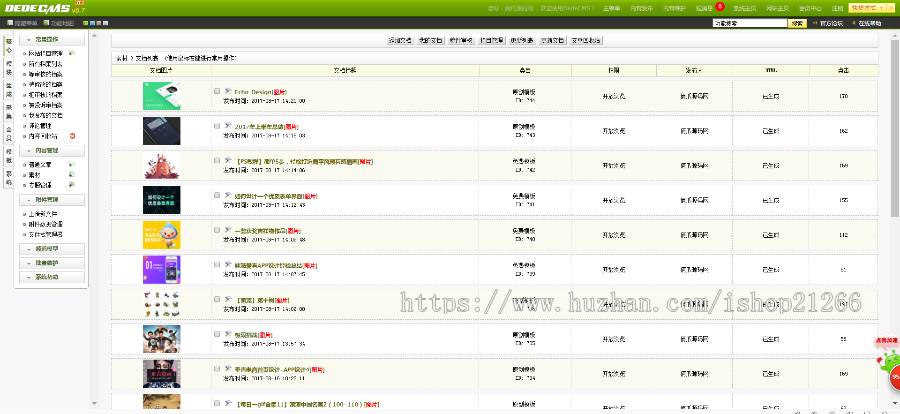Click the yellow search button

[x=797, y=24]
